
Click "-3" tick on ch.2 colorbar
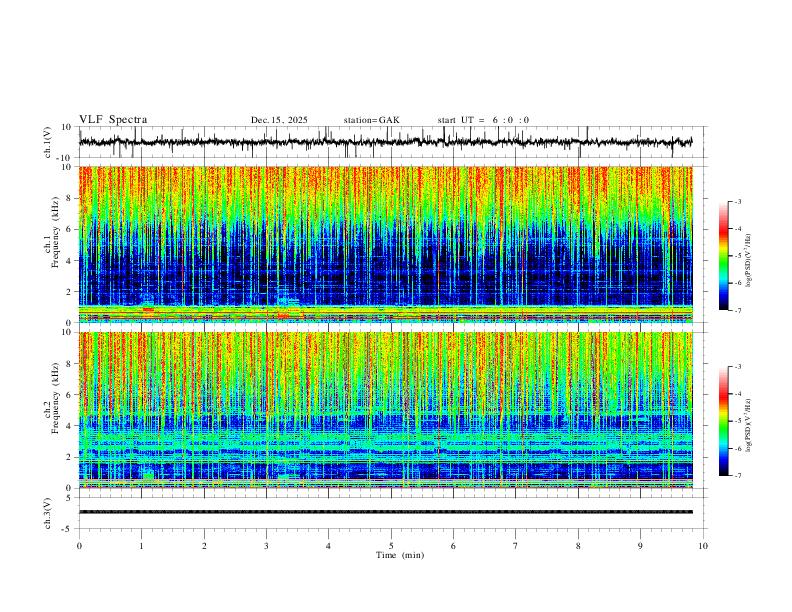pyautogui.click(x=738, y=367)
